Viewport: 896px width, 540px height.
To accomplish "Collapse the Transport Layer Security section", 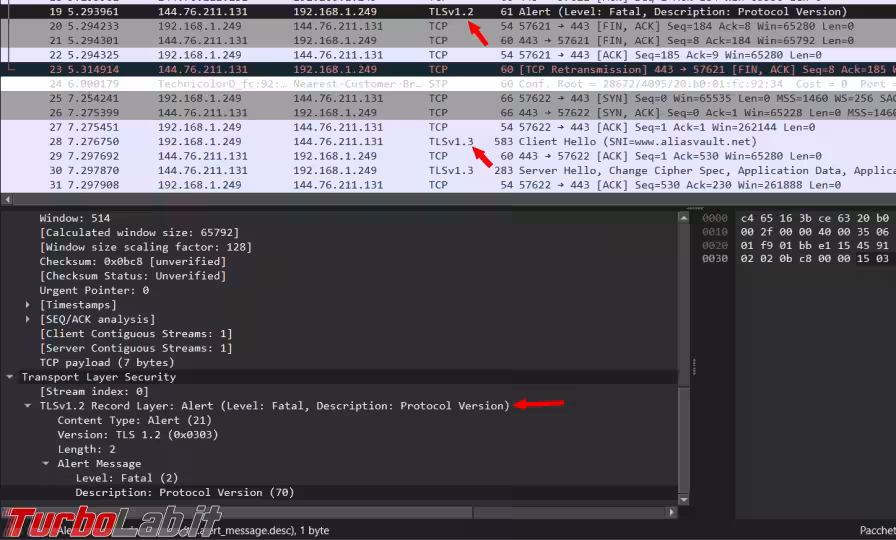I will pos(11,377).
